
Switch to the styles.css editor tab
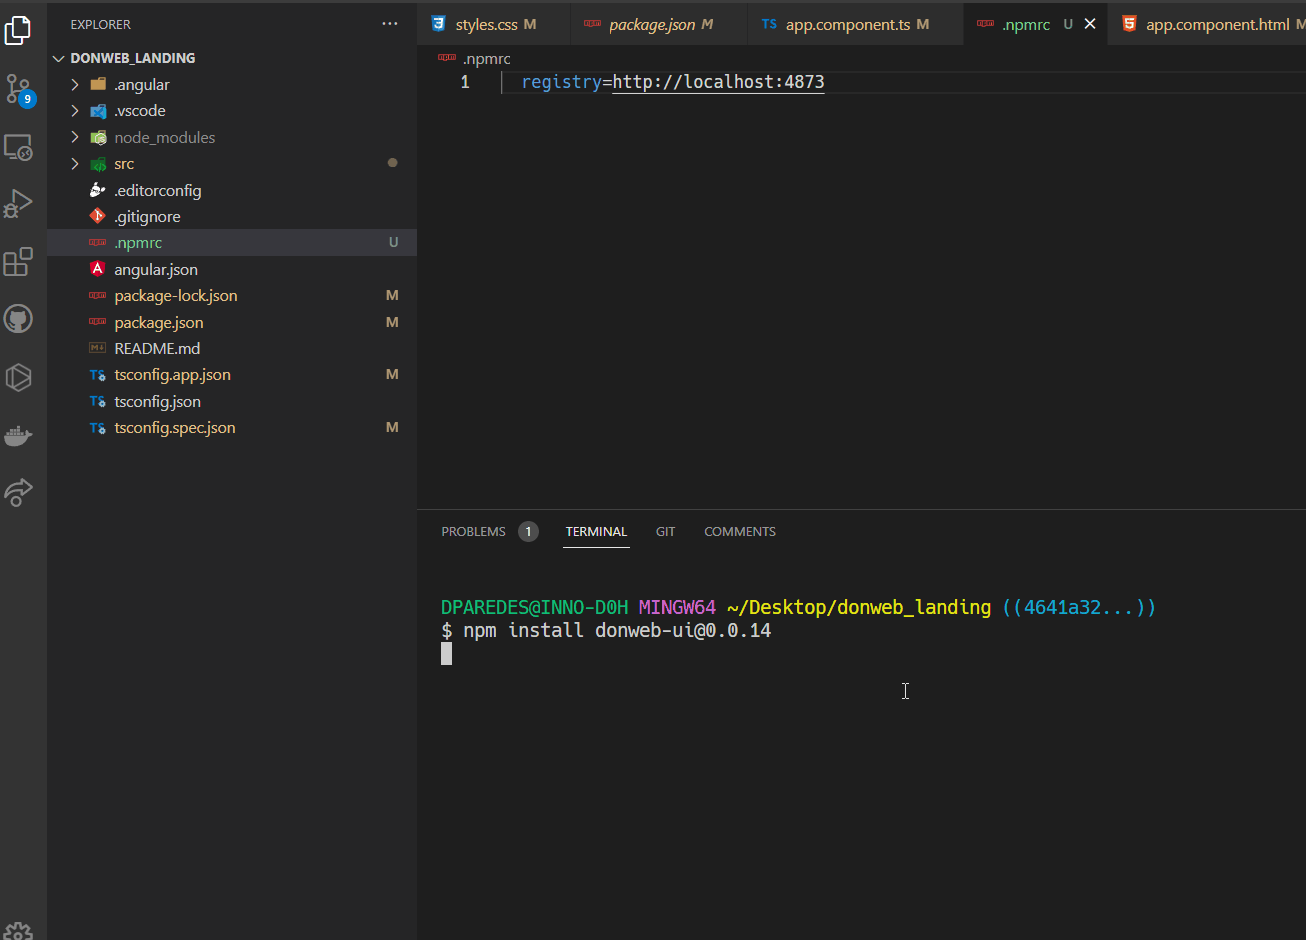(486, 25)
